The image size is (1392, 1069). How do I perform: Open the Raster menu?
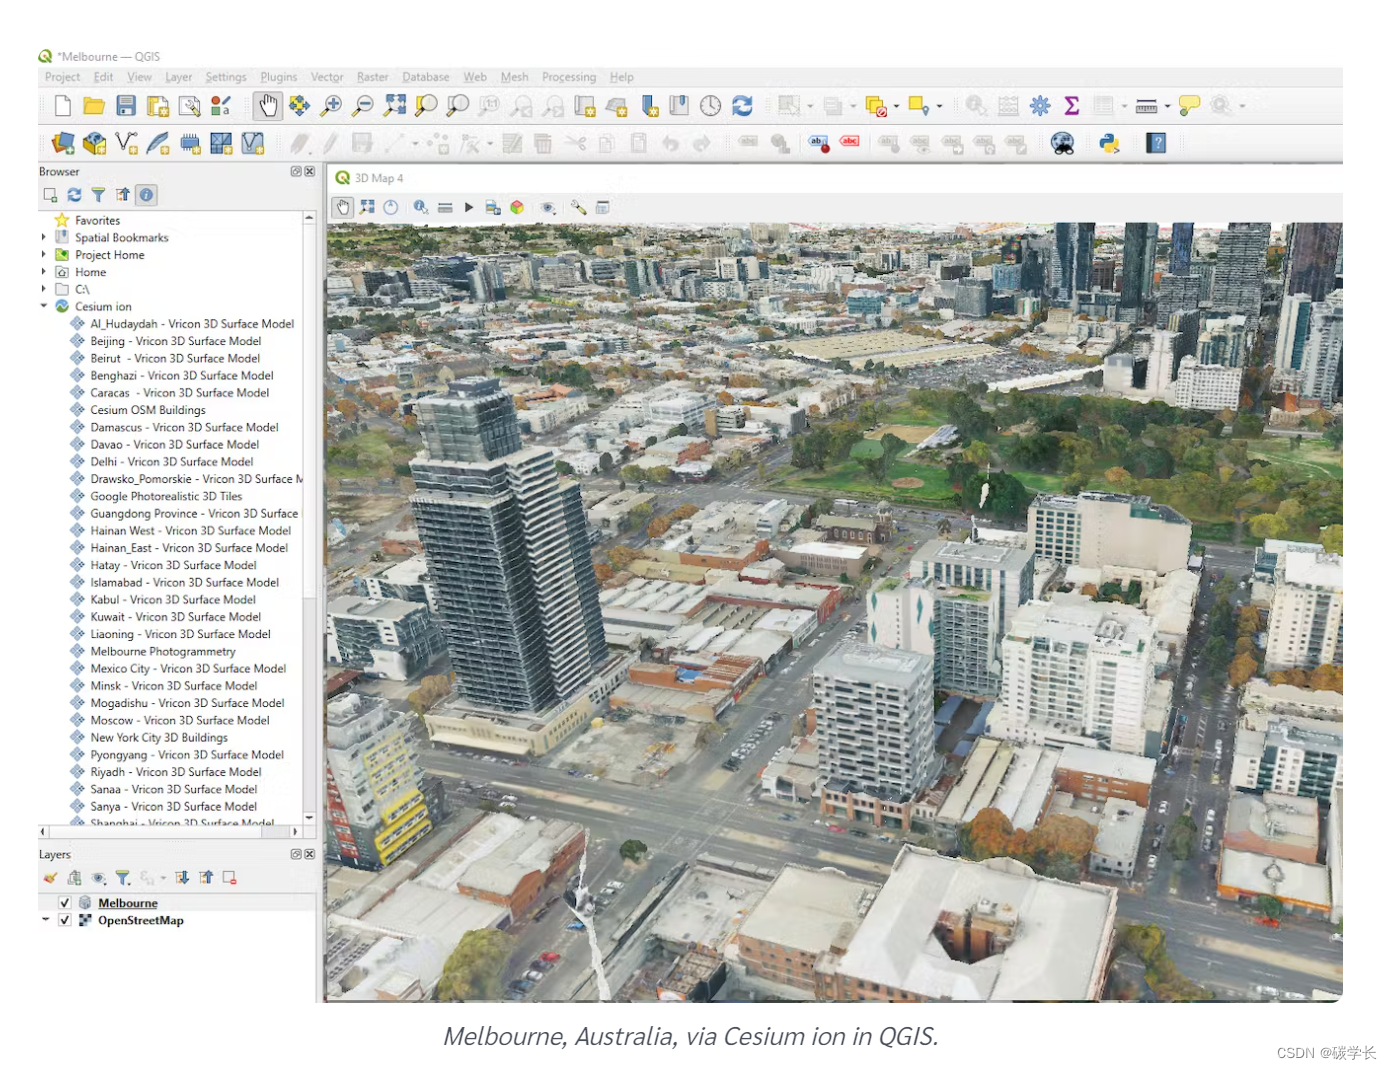372,77
